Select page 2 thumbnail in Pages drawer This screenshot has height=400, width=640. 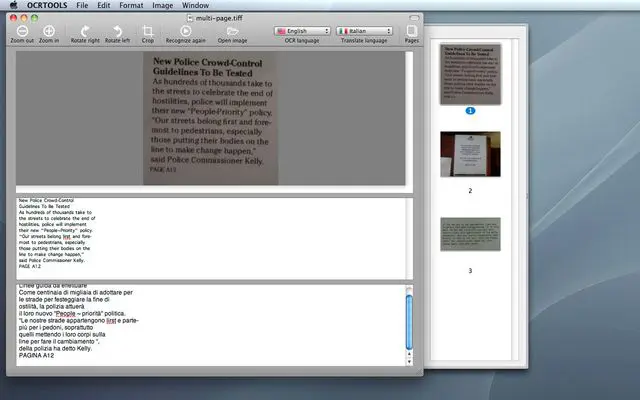click(470, 154)
